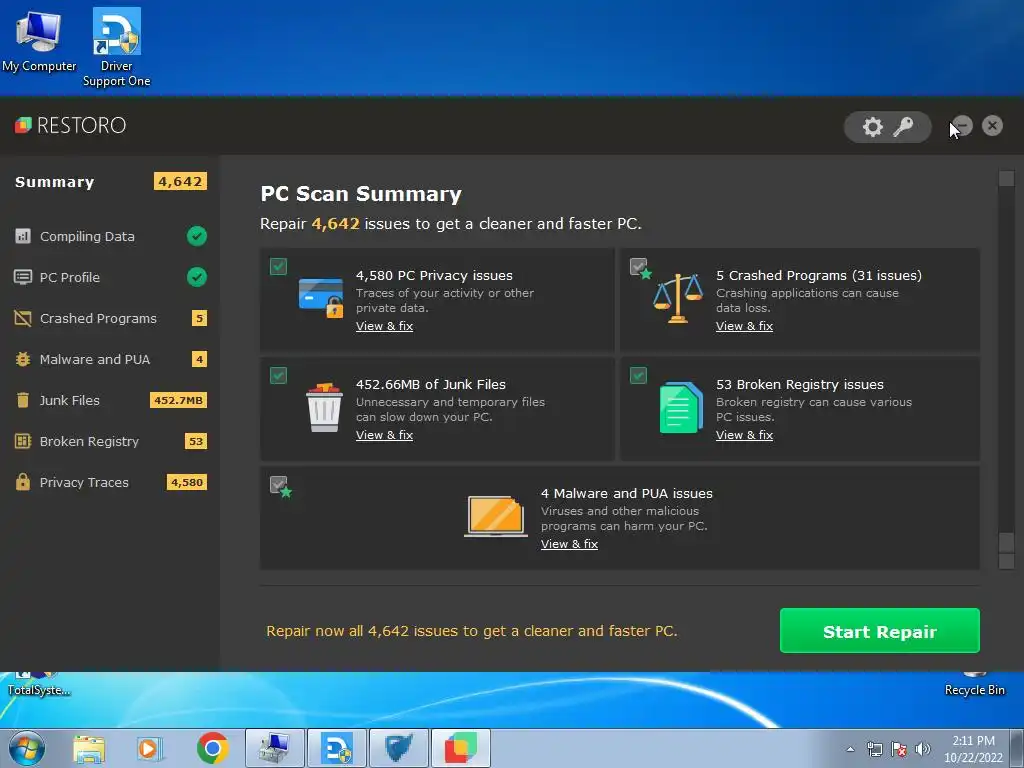Open media player taskbar icon
Screen dimensions: 1024x768
click(x=150, y=749)
